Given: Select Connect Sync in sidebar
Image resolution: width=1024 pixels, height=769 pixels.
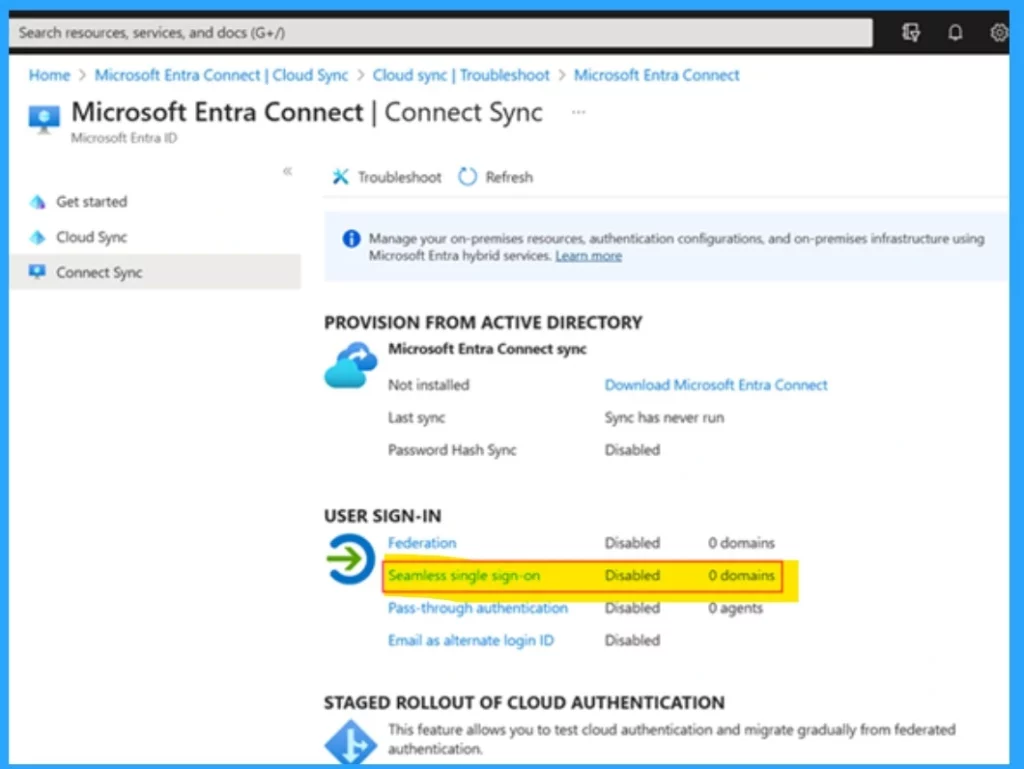Looking at the screenshot, I should tap(155, 272).
